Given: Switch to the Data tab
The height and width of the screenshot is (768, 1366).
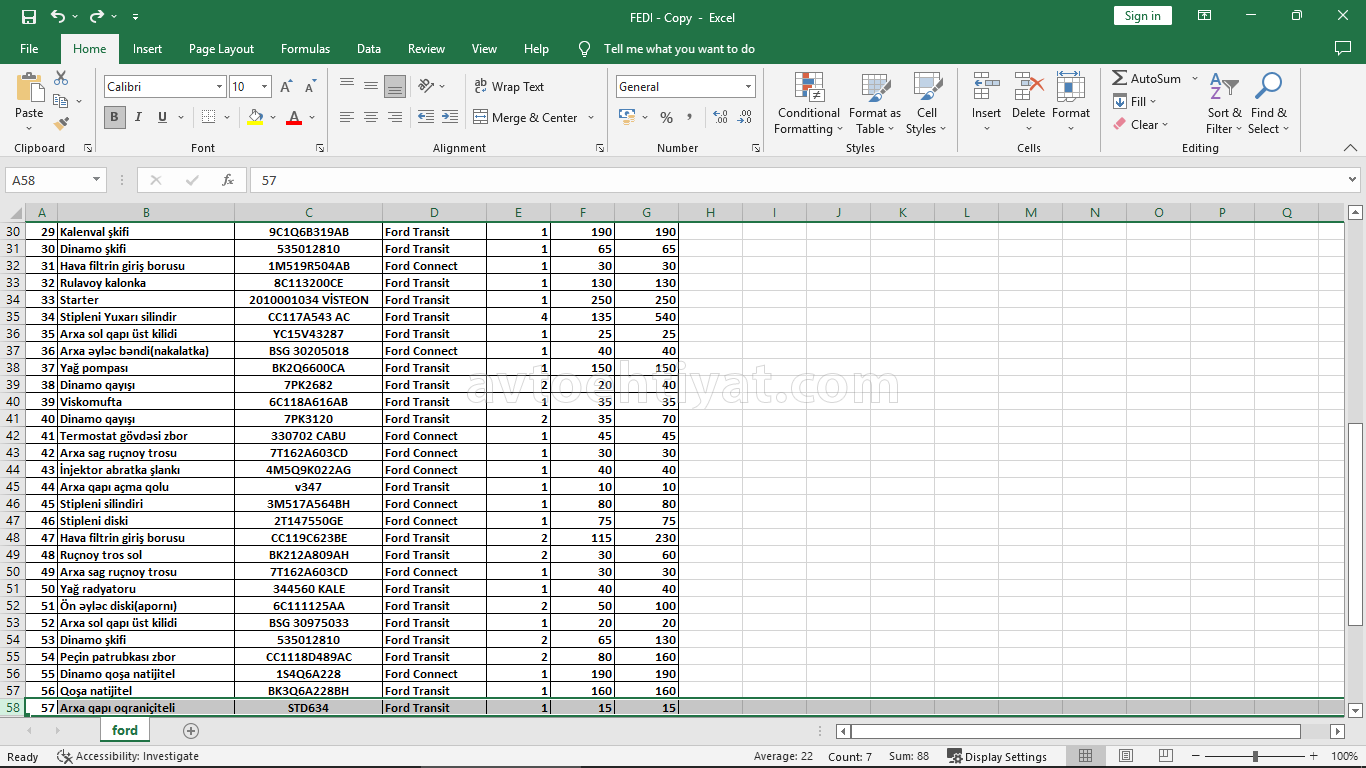Looking at the screenshot, I should pos(369,49).
